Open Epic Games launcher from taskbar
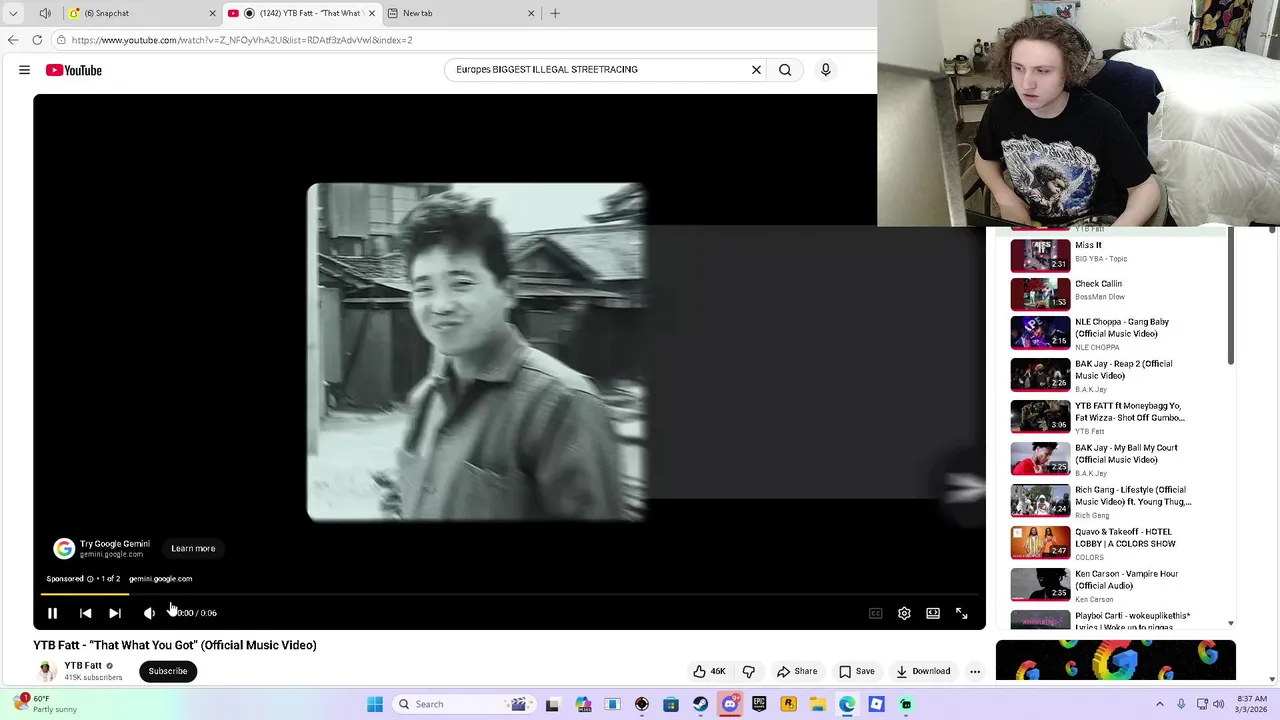 (x=759, y=704)
